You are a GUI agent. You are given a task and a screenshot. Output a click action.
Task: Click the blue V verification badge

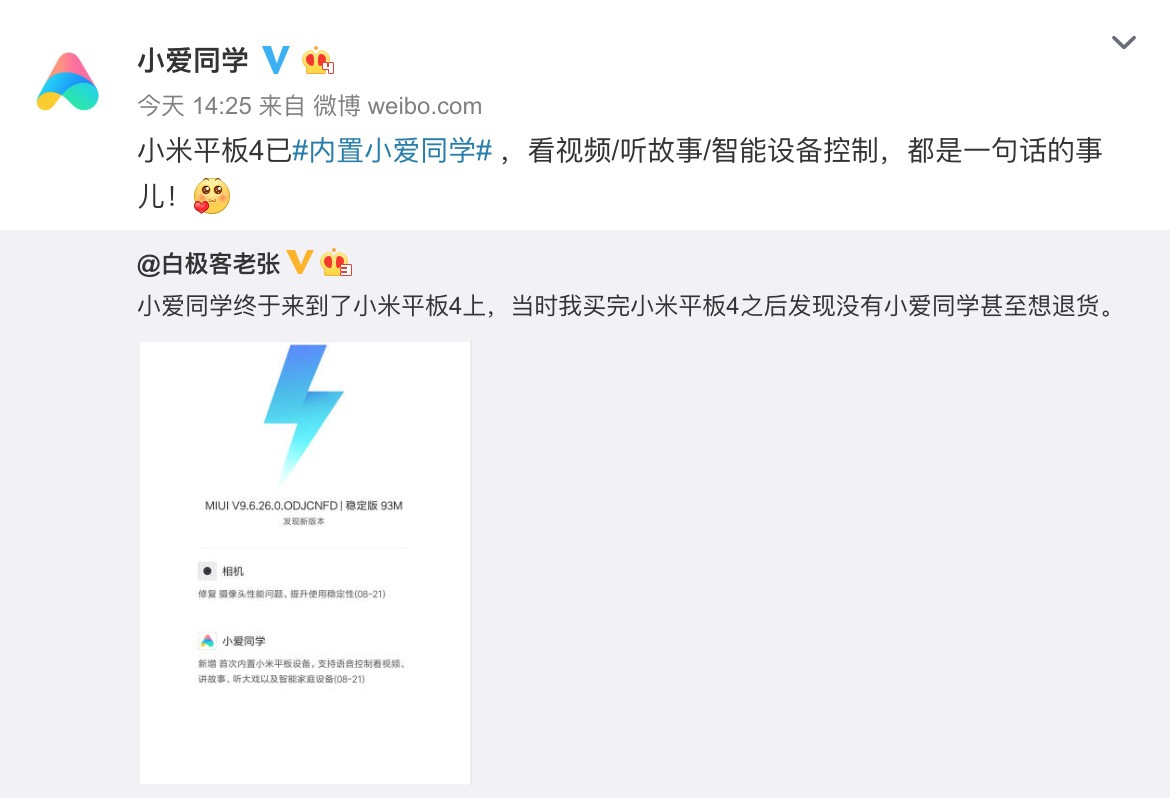(x=275, y=60)
